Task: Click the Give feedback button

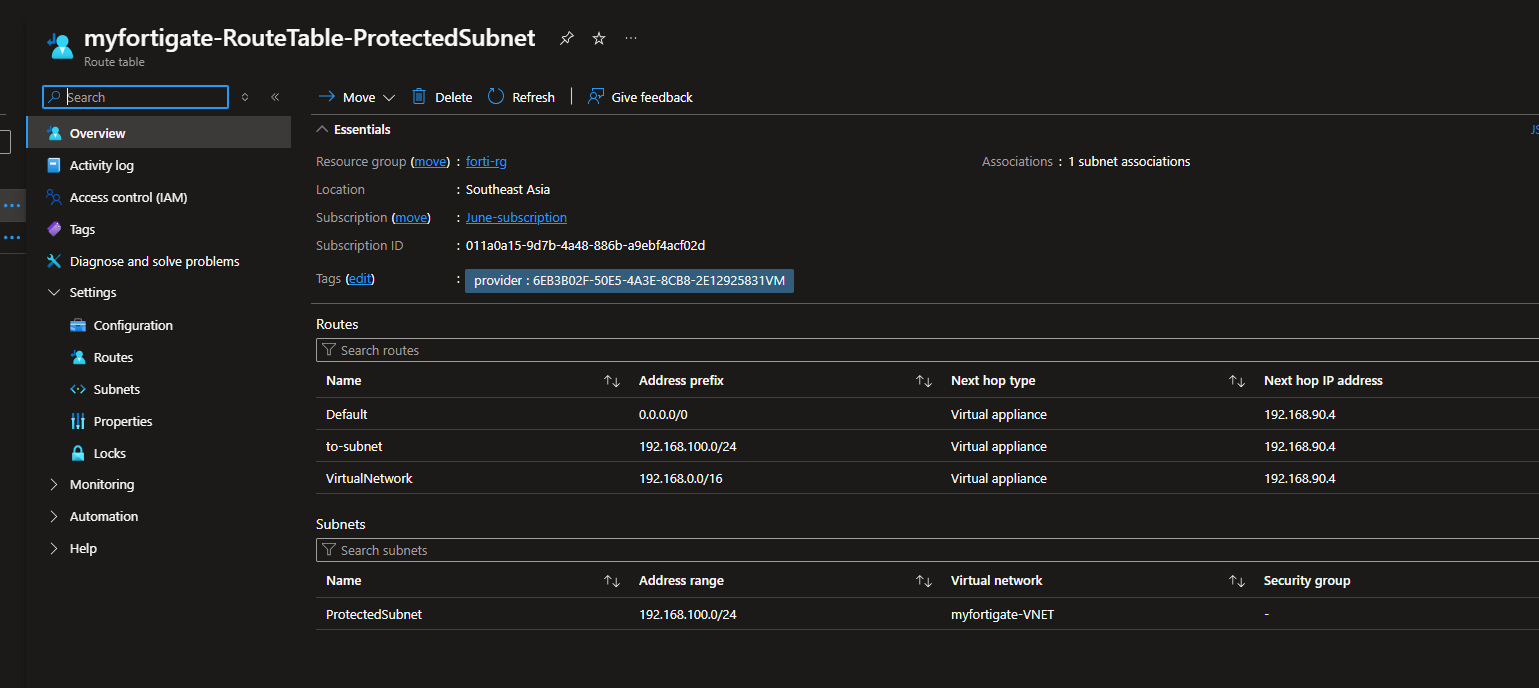Action: pyautogui.click(x=640, y=97)
